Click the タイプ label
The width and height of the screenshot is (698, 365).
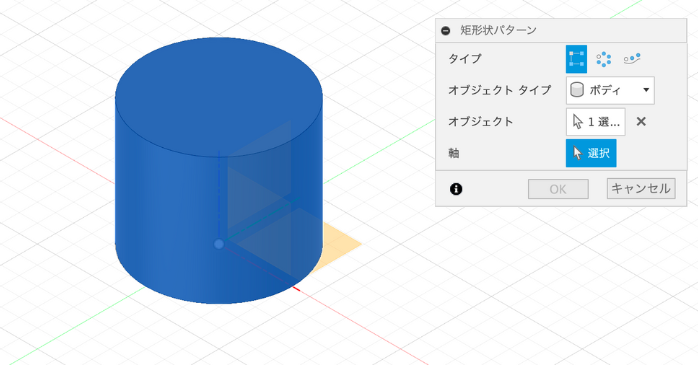pos(465,59)
